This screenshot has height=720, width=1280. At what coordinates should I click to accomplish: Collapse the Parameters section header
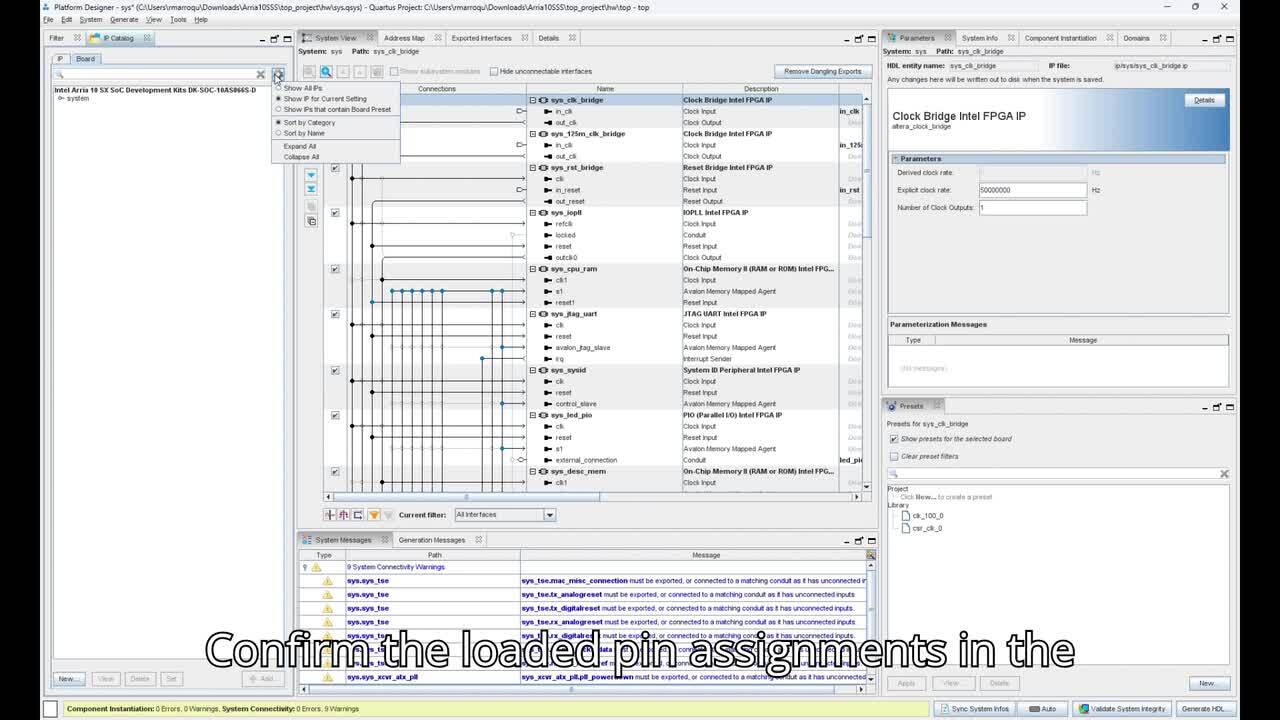tap(895, 159)
